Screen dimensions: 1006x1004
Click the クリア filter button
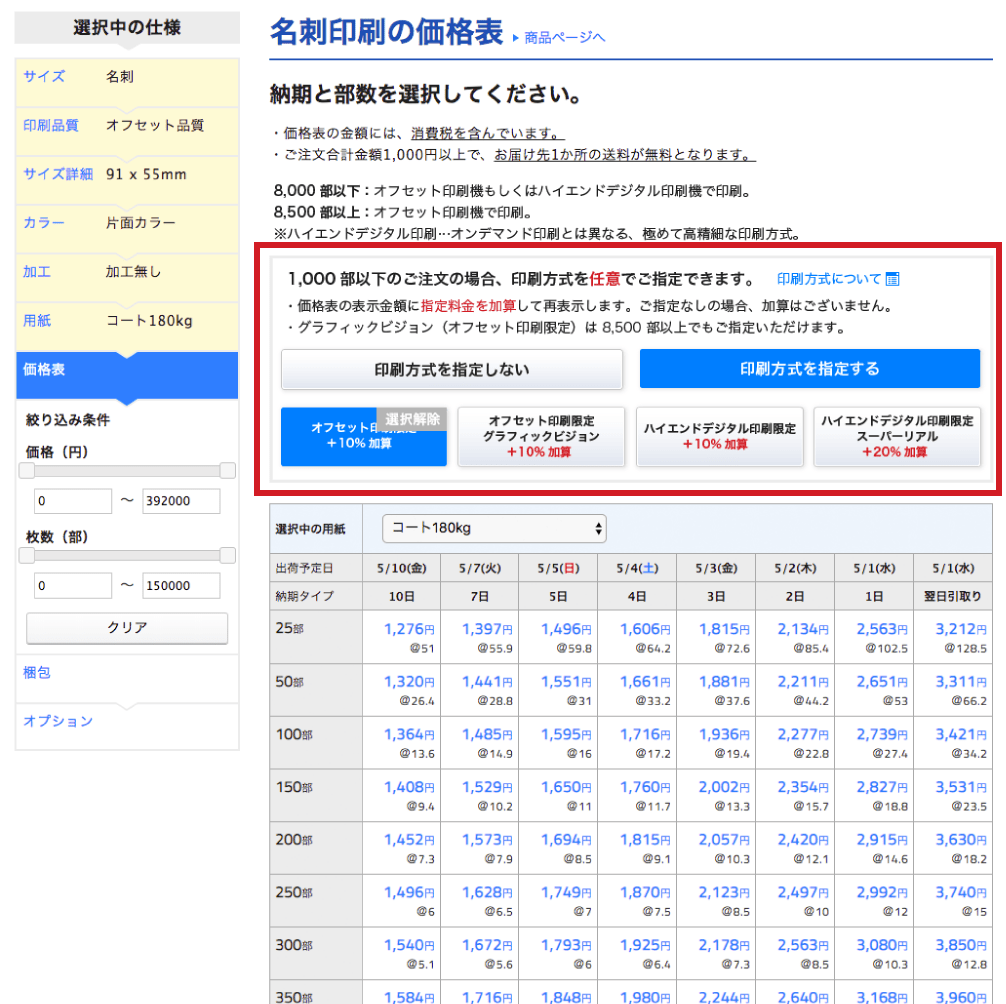[x=127, y=628]
